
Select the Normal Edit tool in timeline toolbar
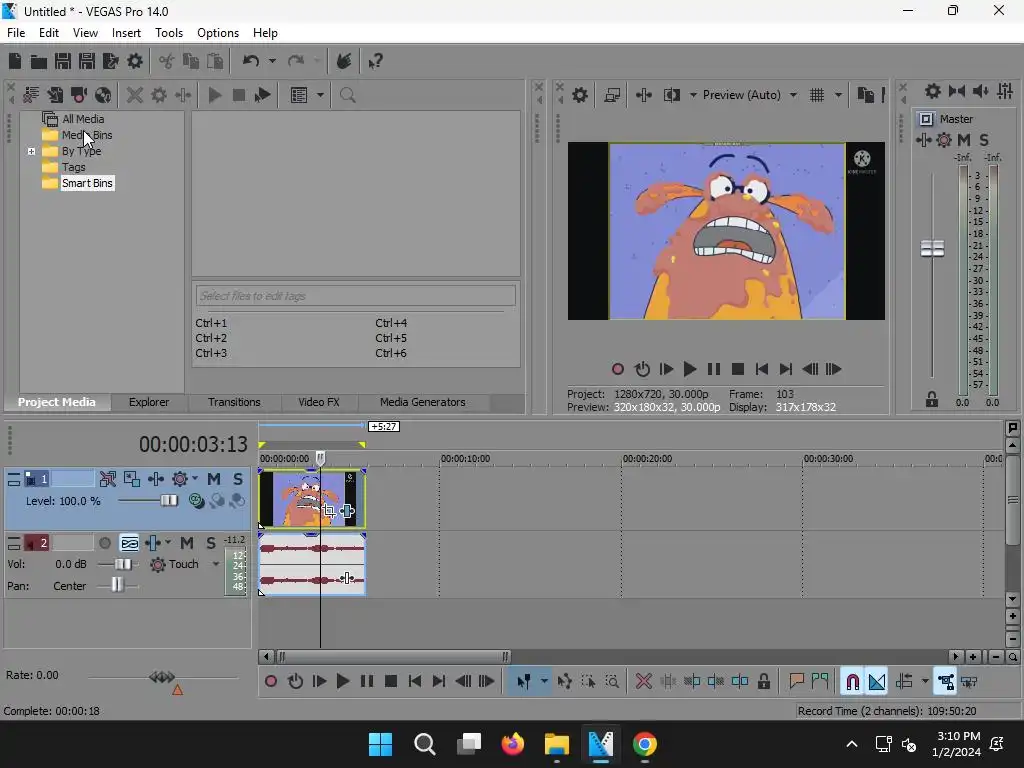click(x=523, y=682)
